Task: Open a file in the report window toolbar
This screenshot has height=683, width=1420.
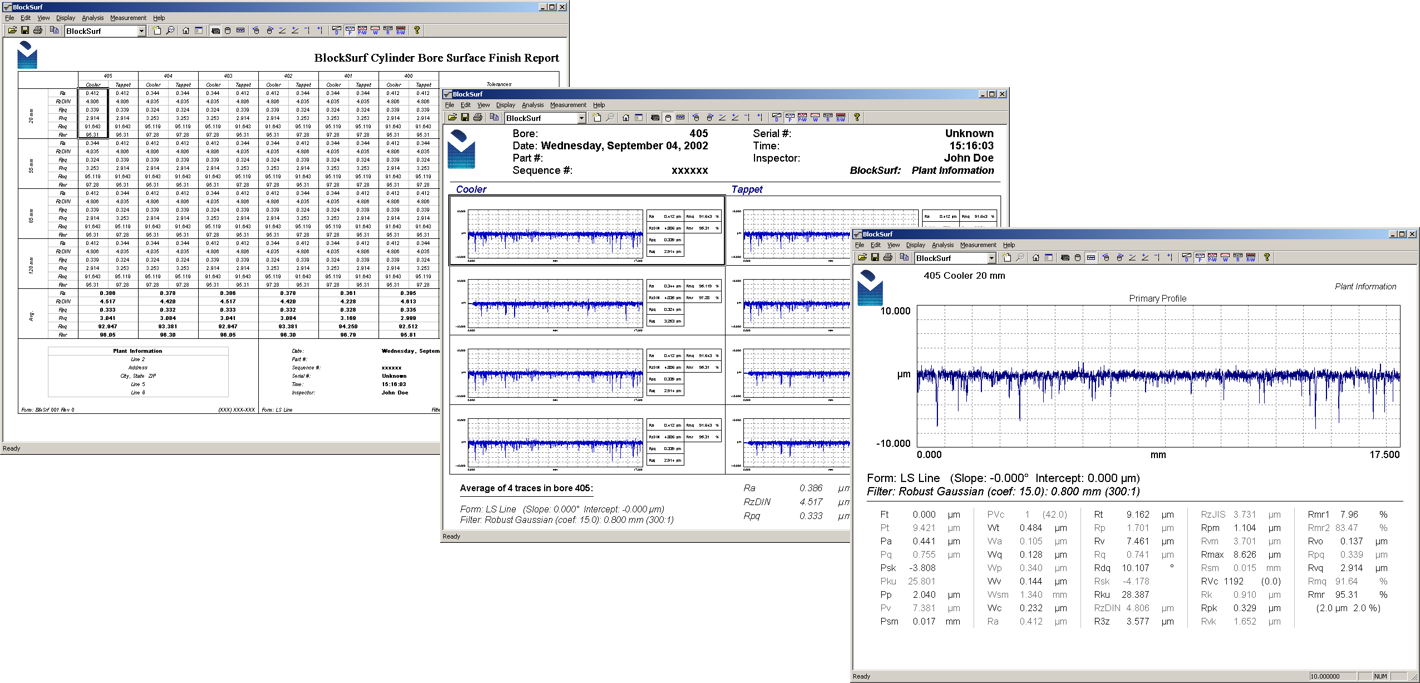Action: pyautogui.click(x=12, y=31)
